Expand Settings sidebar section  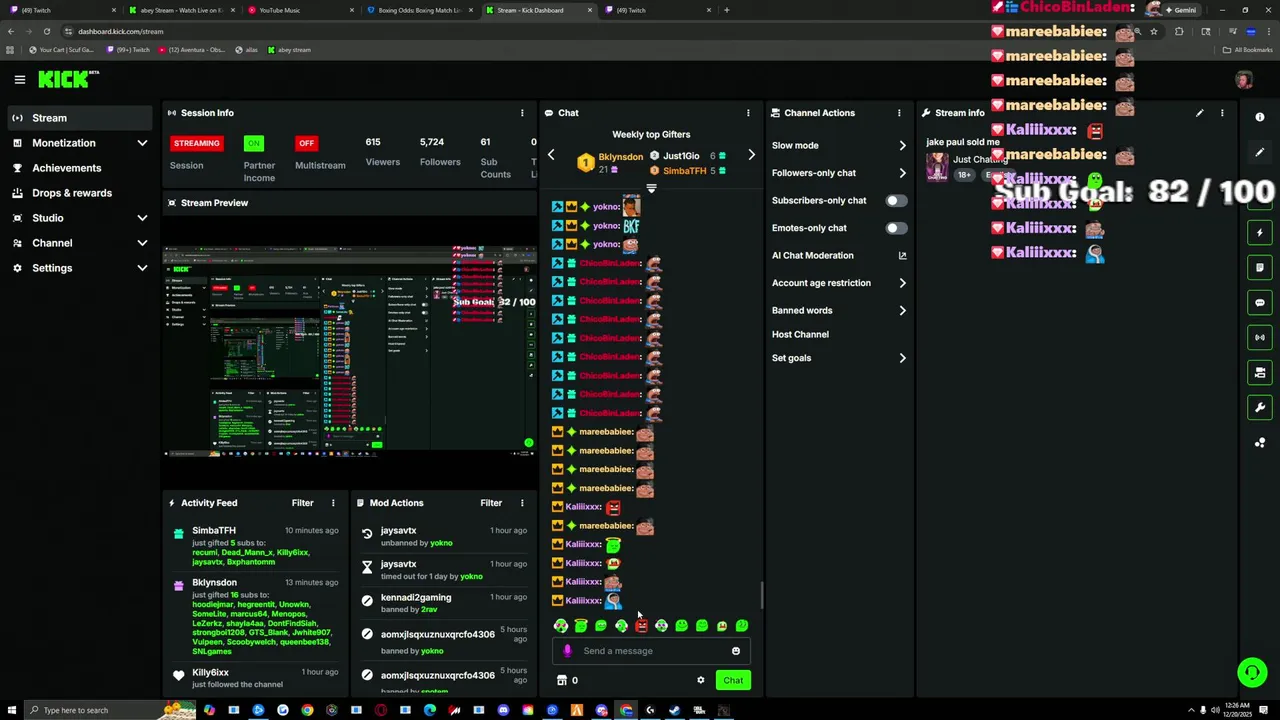click(142, 268)
